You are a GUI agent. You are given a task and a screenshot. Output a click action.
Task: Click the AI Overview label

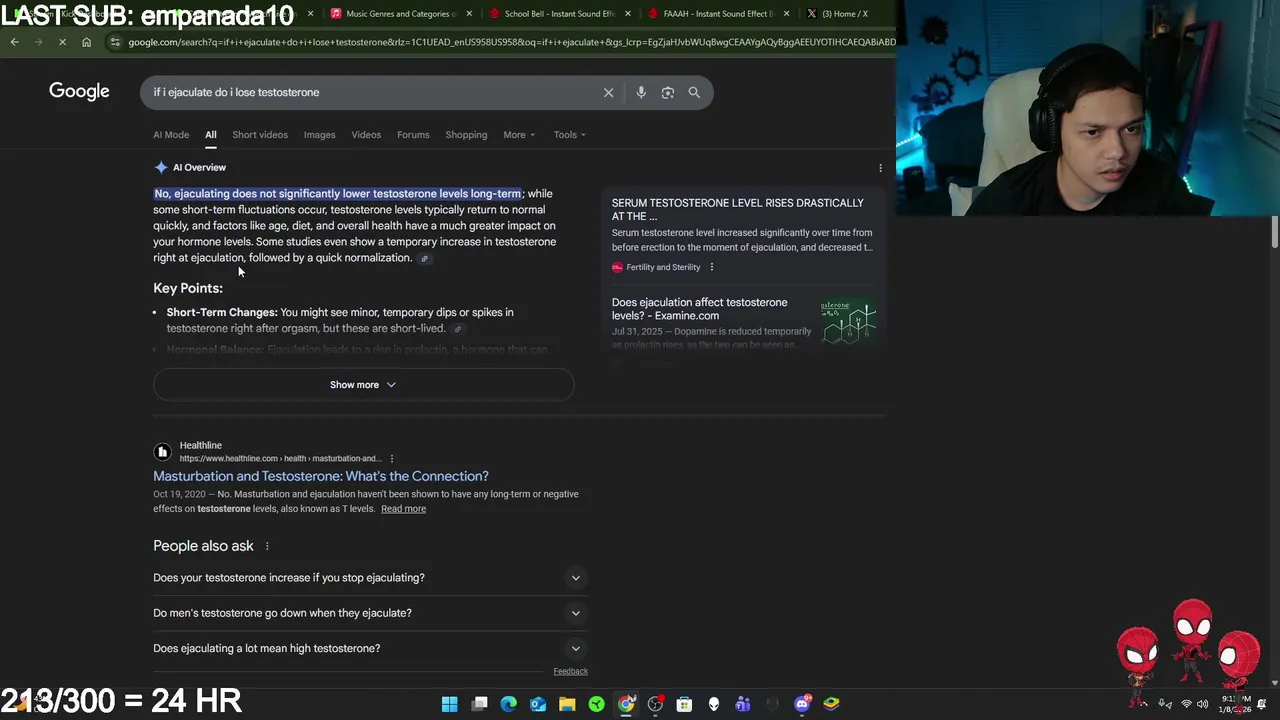click(x=199, y=168)
